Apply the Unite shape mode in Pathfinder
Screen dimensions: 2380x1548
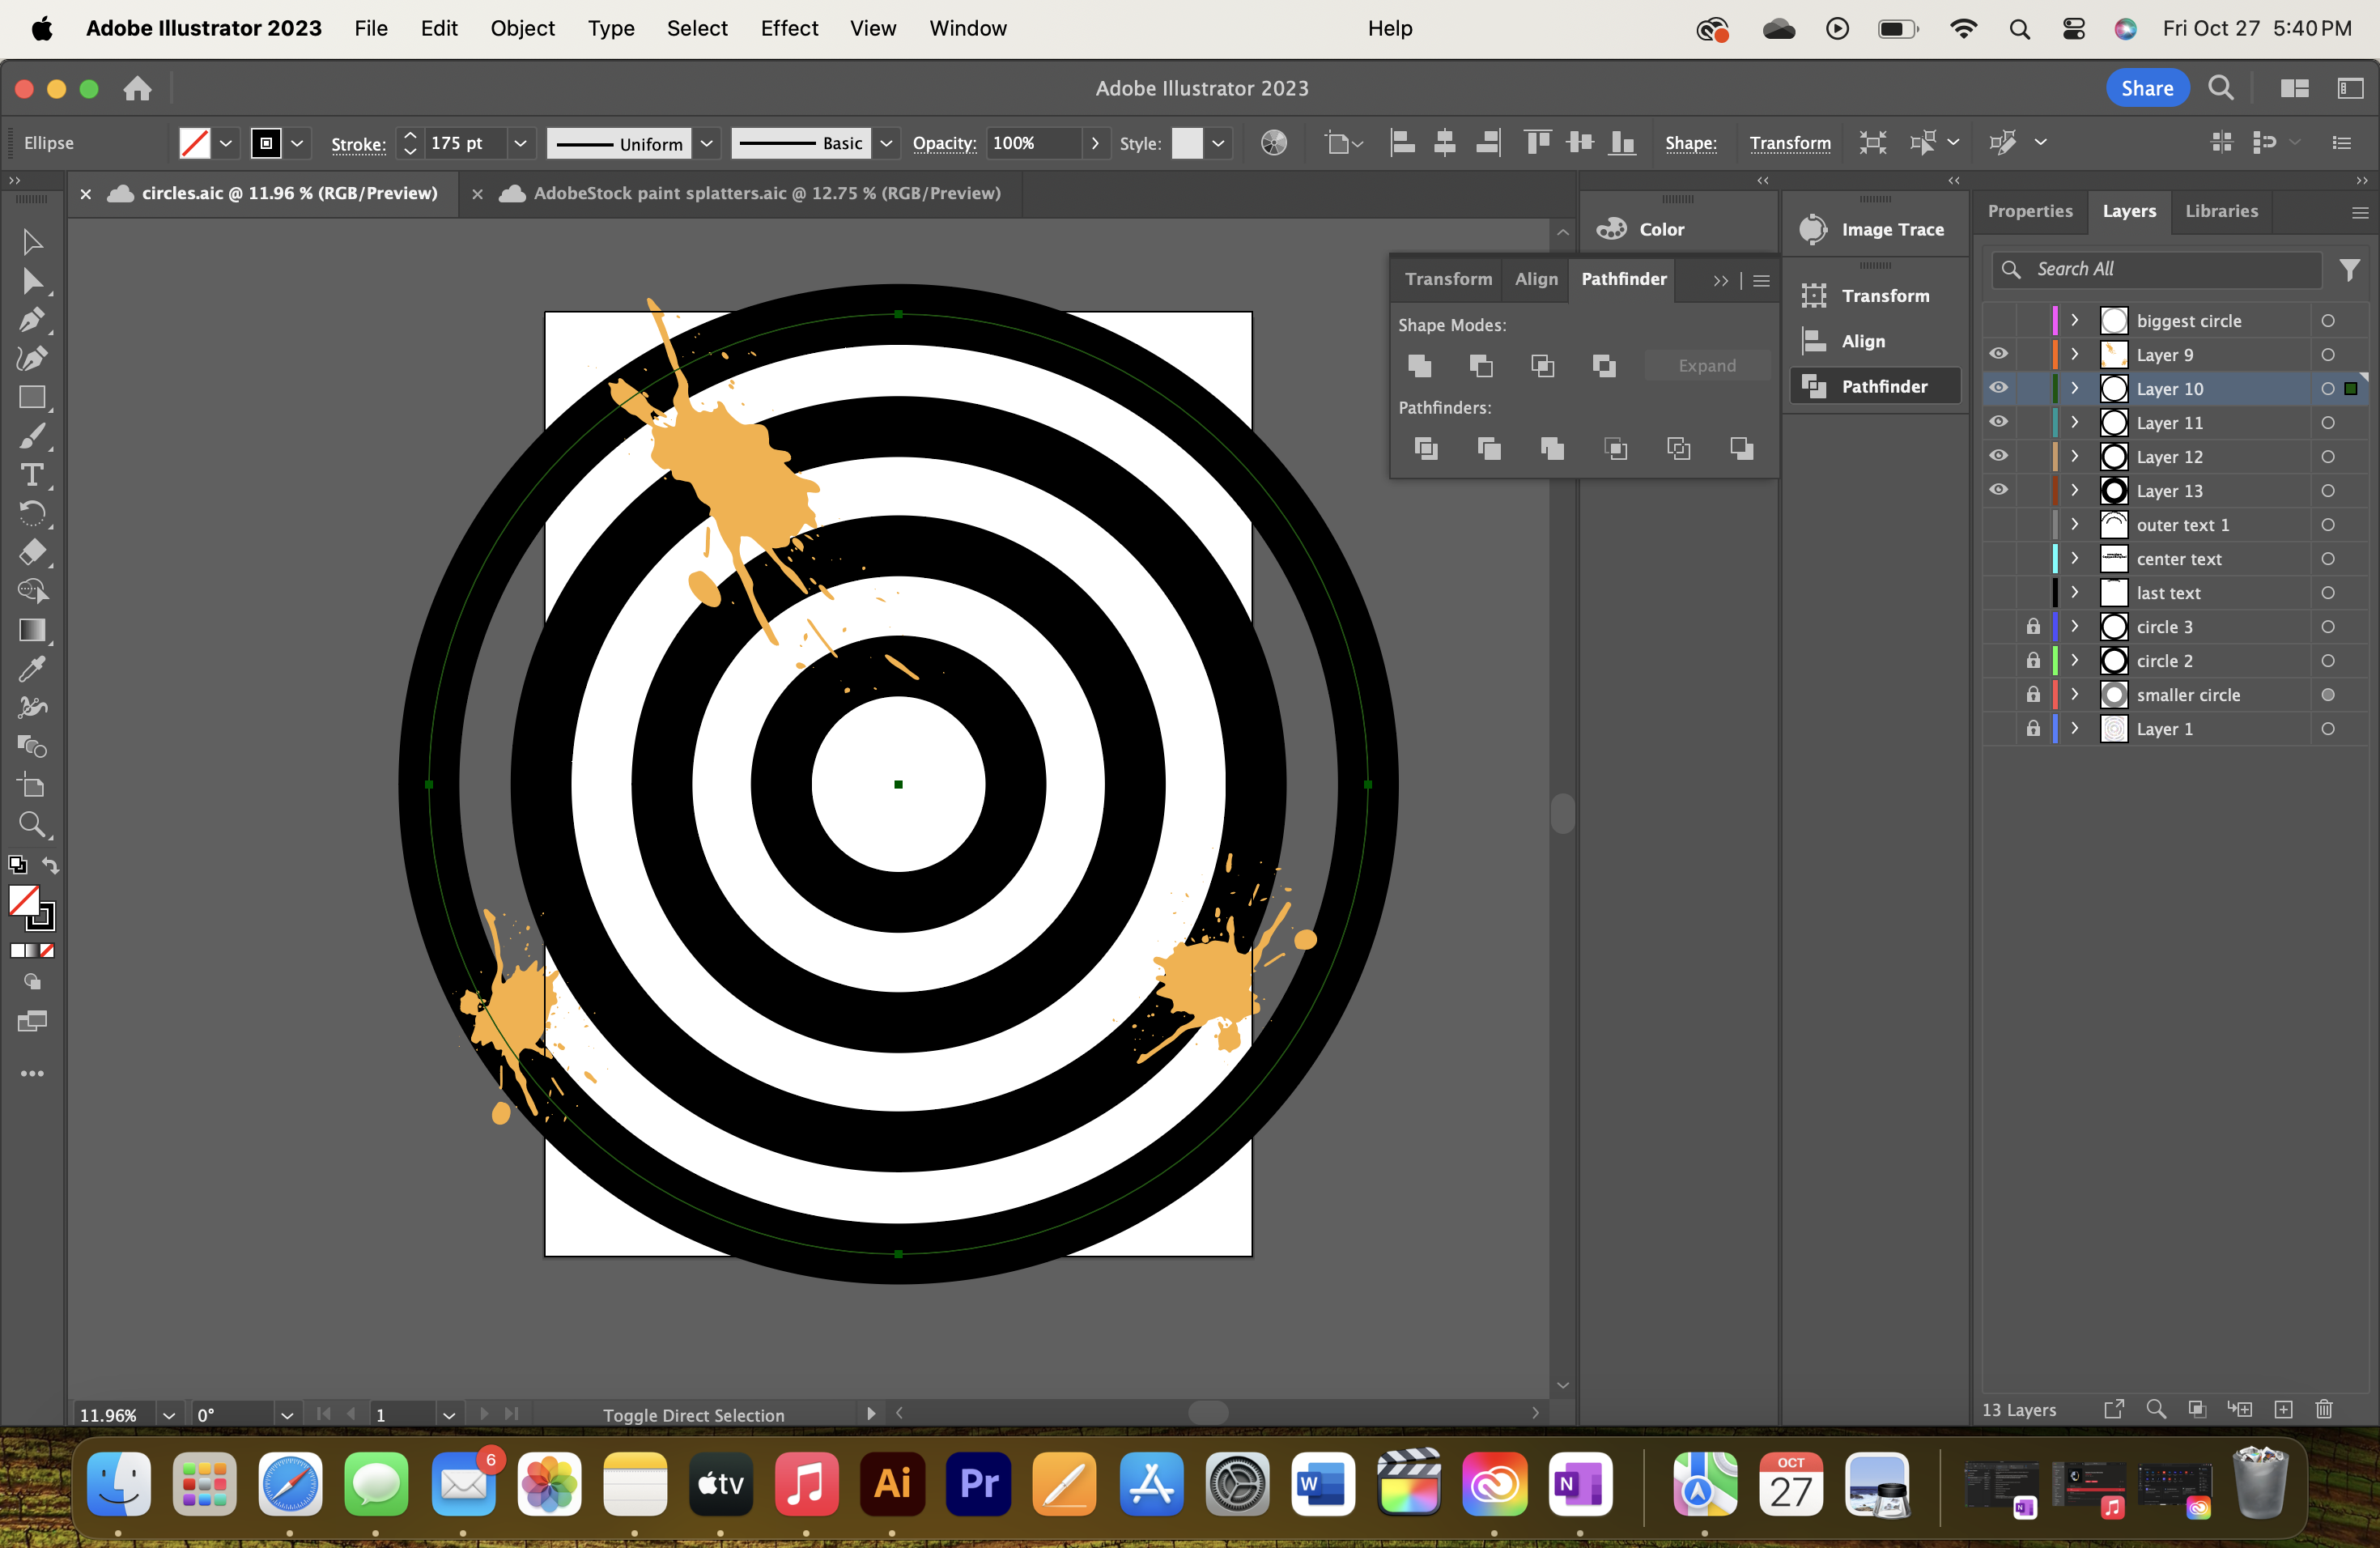coord(1419,366)
